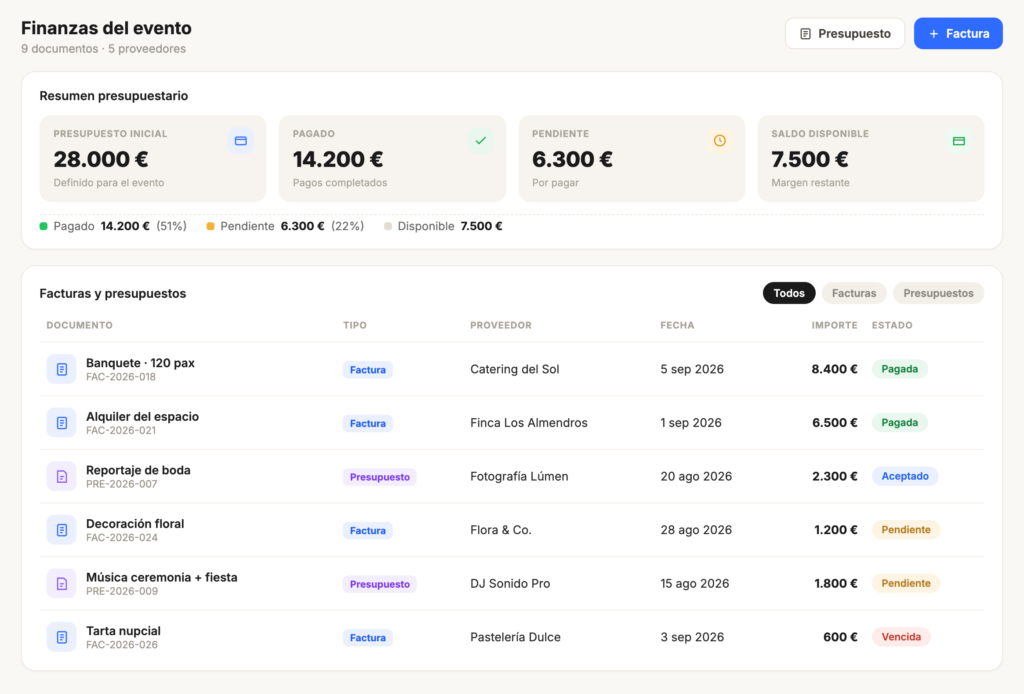The image size is (1024, 694).
Task: Click date 20 ago 2026
Action: (x=696, y=476)
